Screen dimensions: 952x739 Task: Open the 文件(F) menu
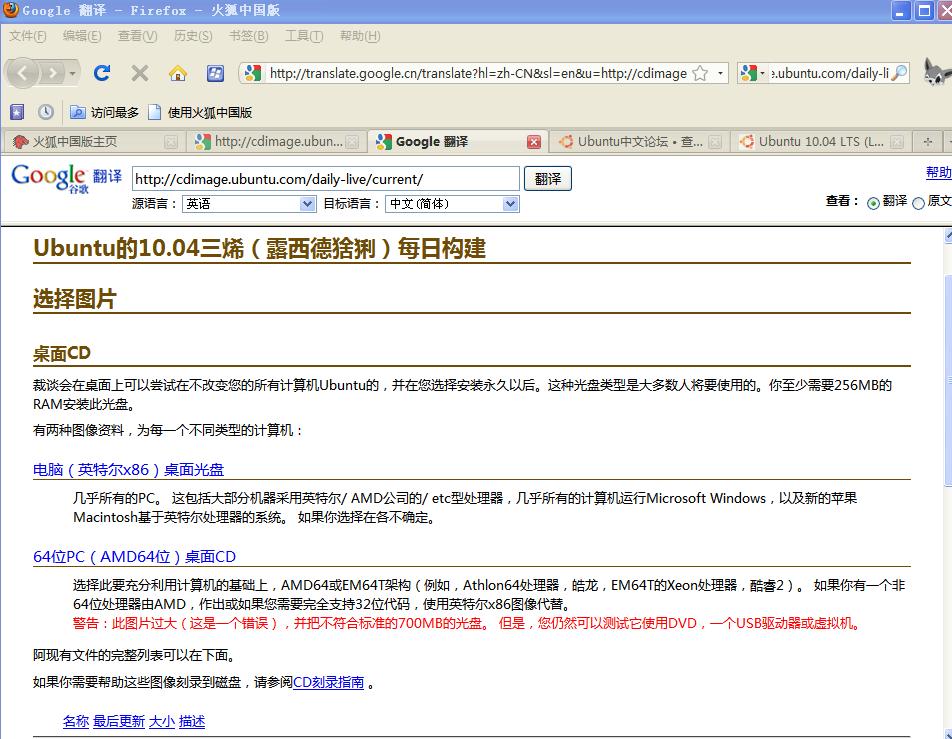27,36
